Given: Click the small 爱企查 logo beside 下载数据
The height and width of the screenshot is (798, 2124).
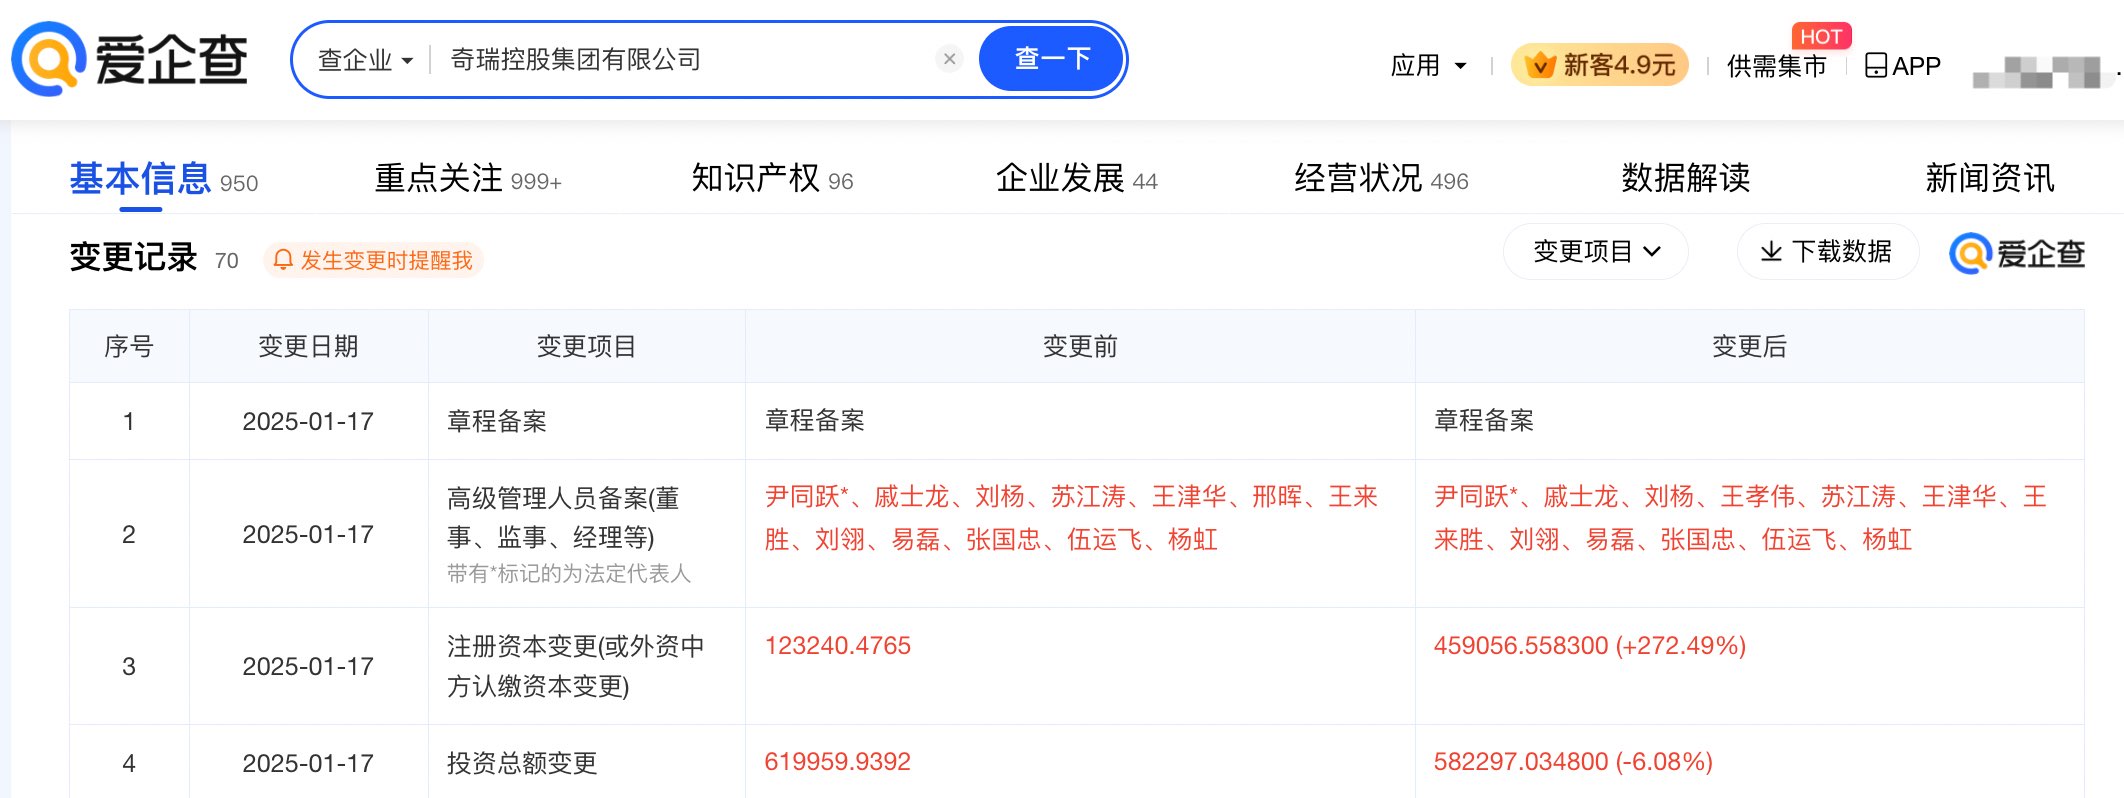Looking at the screenshot, I should [x=2017, y=254].
